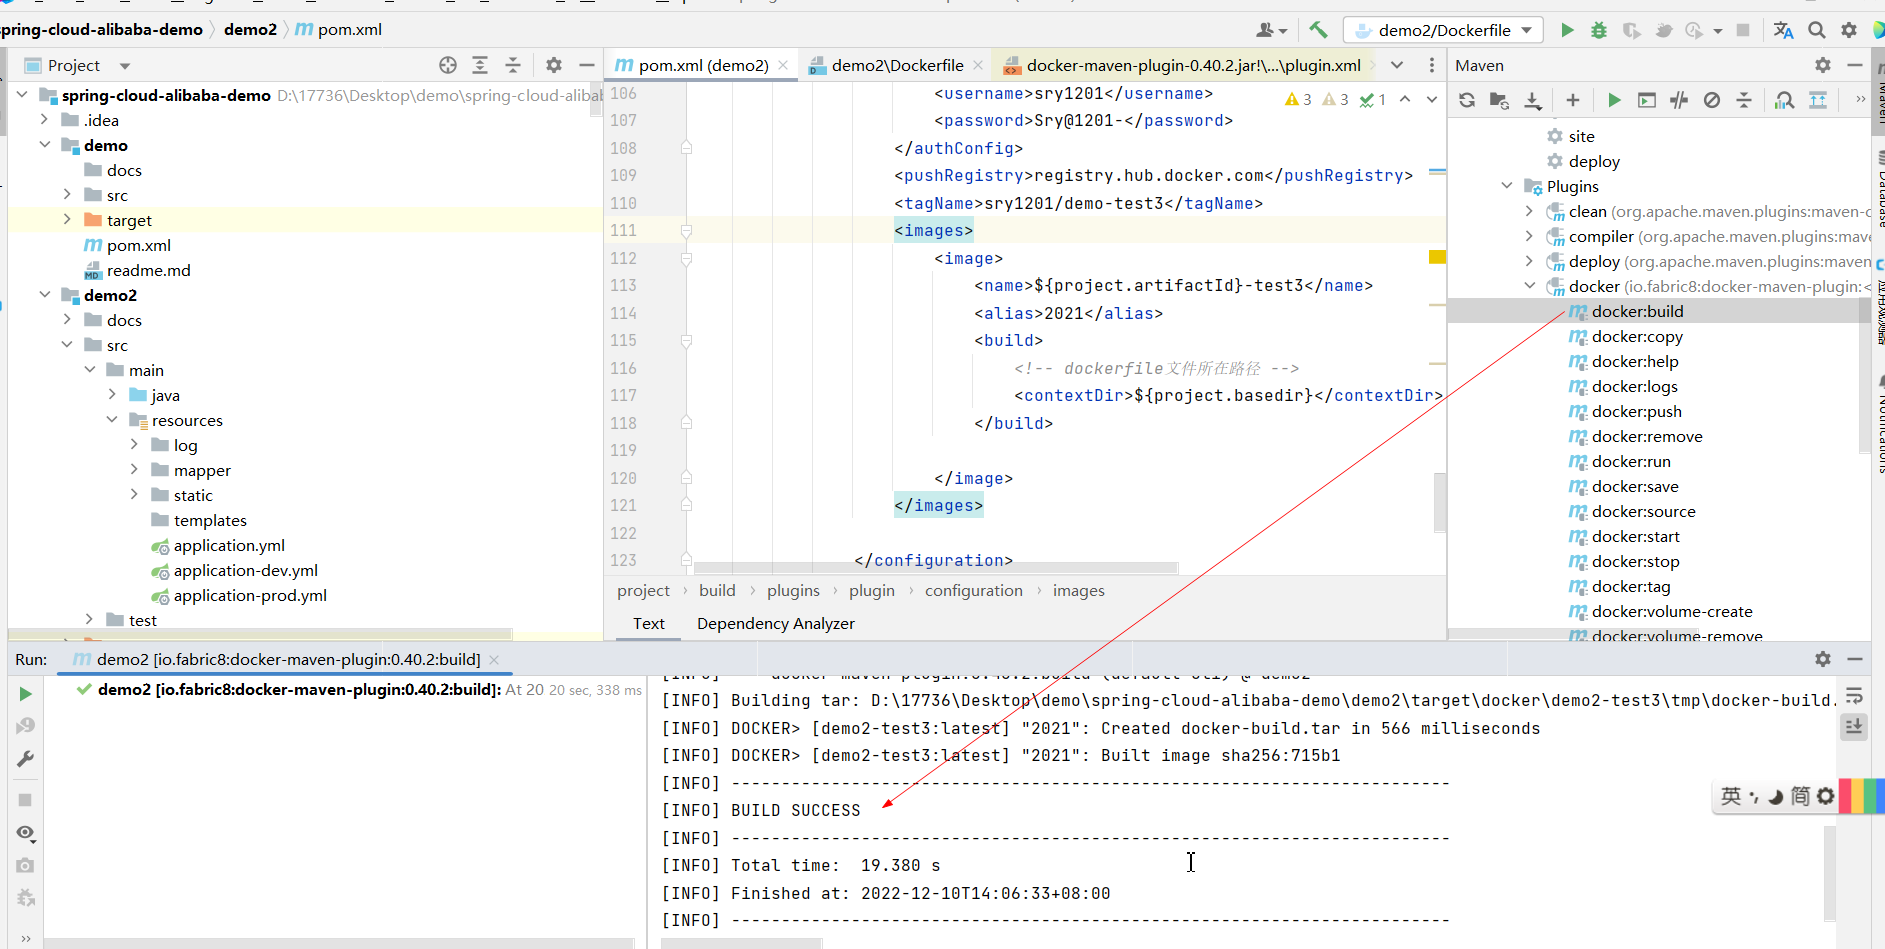The width and height of the screenshot is (1885, 949).
Task: Select docker:build goal in Maven
Action: pos(1637,312)
